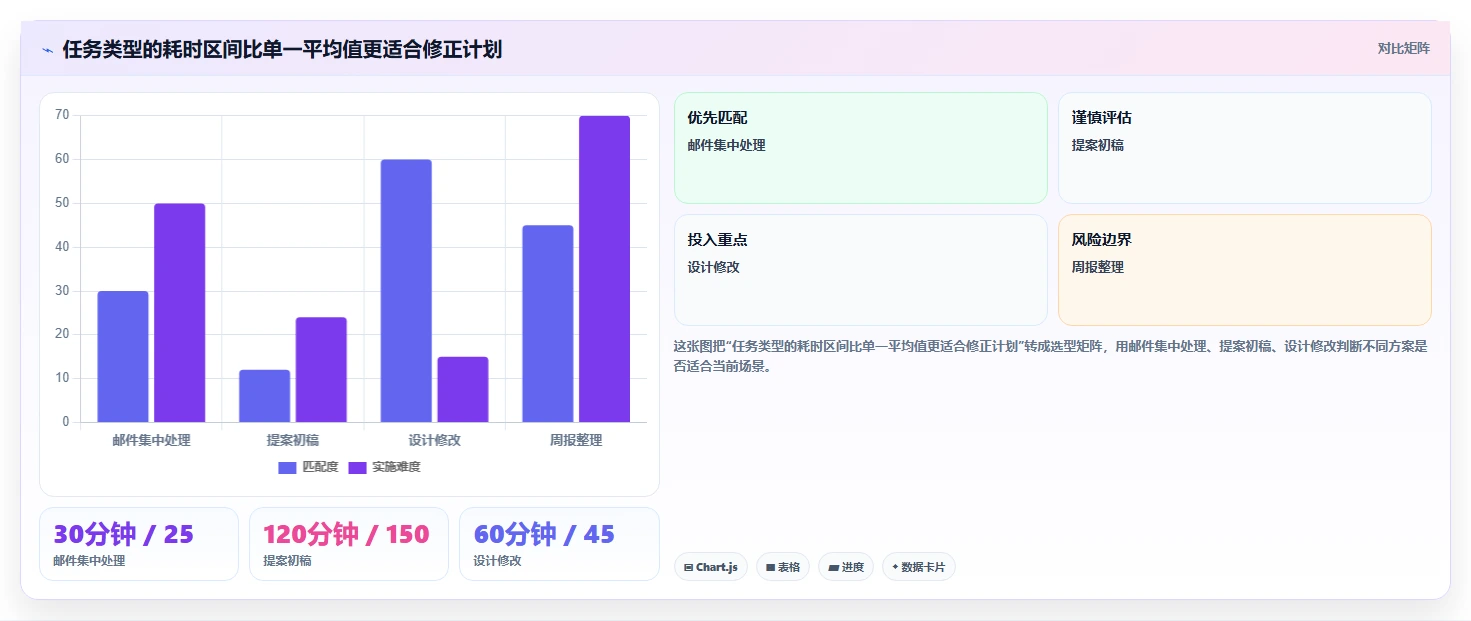The image size is (1471, 621).
Task: Select the 30分钟 / 25 stat card
Action: point(139,544)
